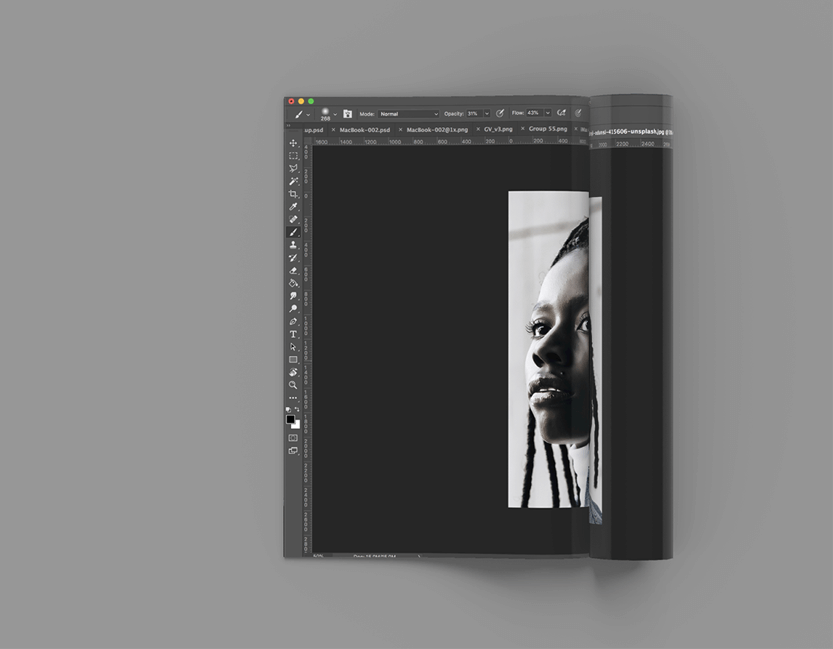This screenshot has height=649, width=833.
Task: Choose the Eyedropper tool
Action: coord(293,207)
